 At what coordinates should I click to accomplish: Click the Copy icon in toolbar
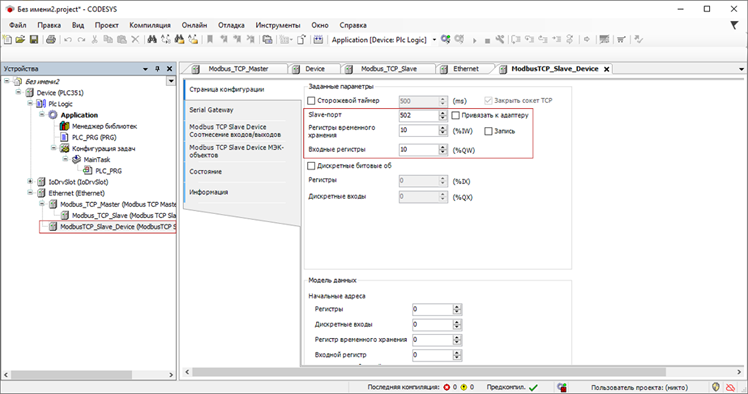point(108,40)
